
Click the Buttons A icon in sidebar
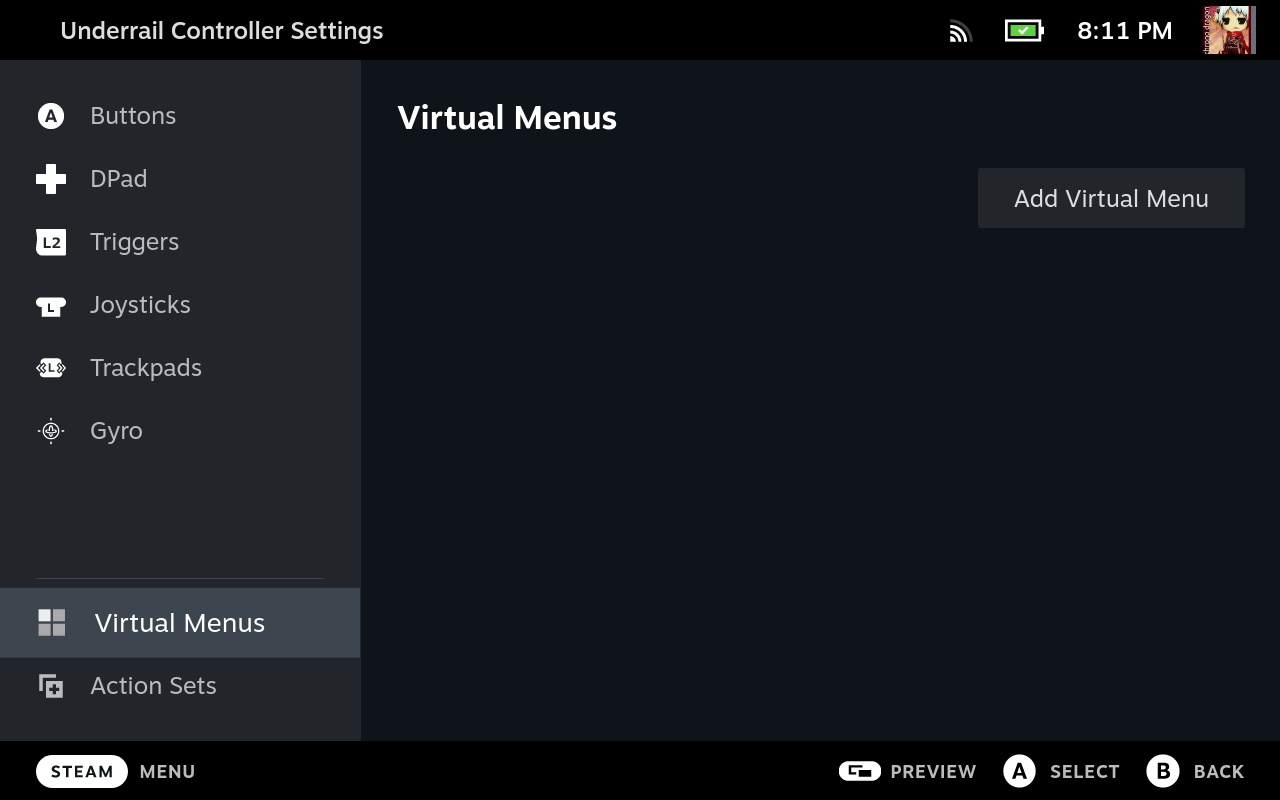pos(50,116)
